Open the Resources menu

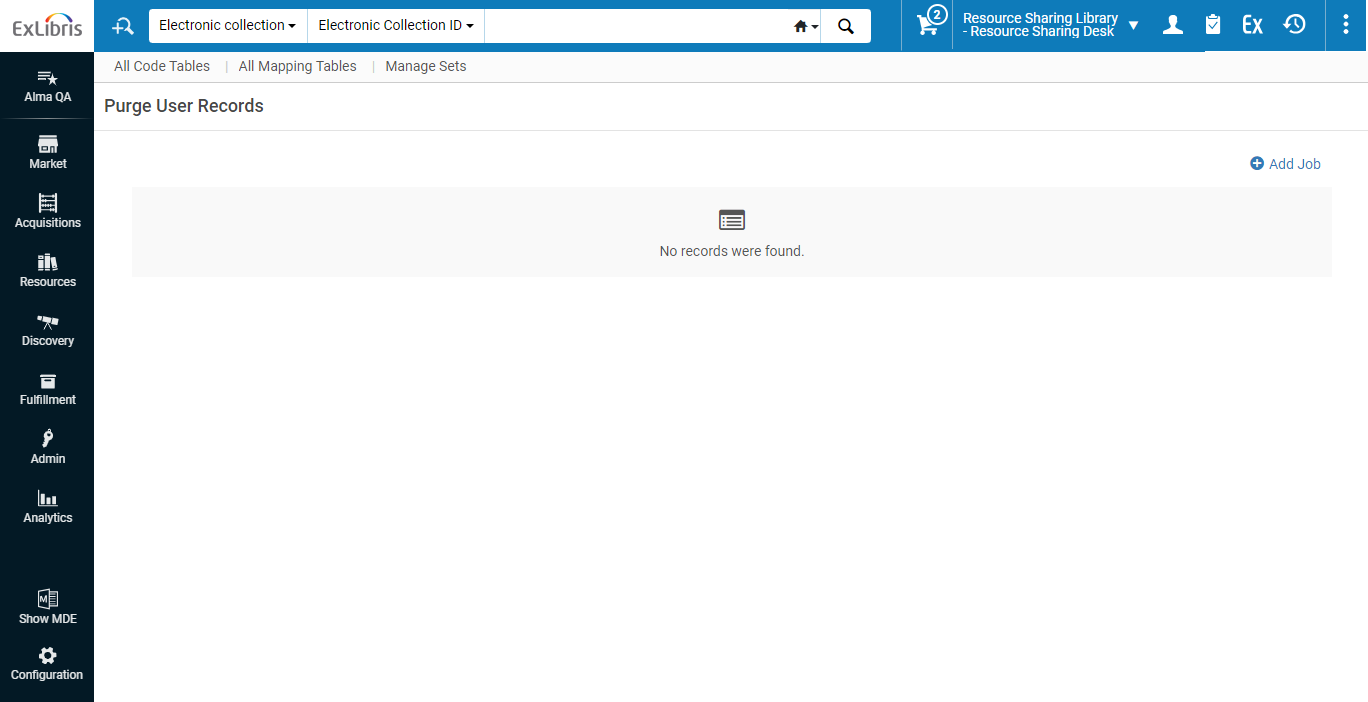click(47, 270)
